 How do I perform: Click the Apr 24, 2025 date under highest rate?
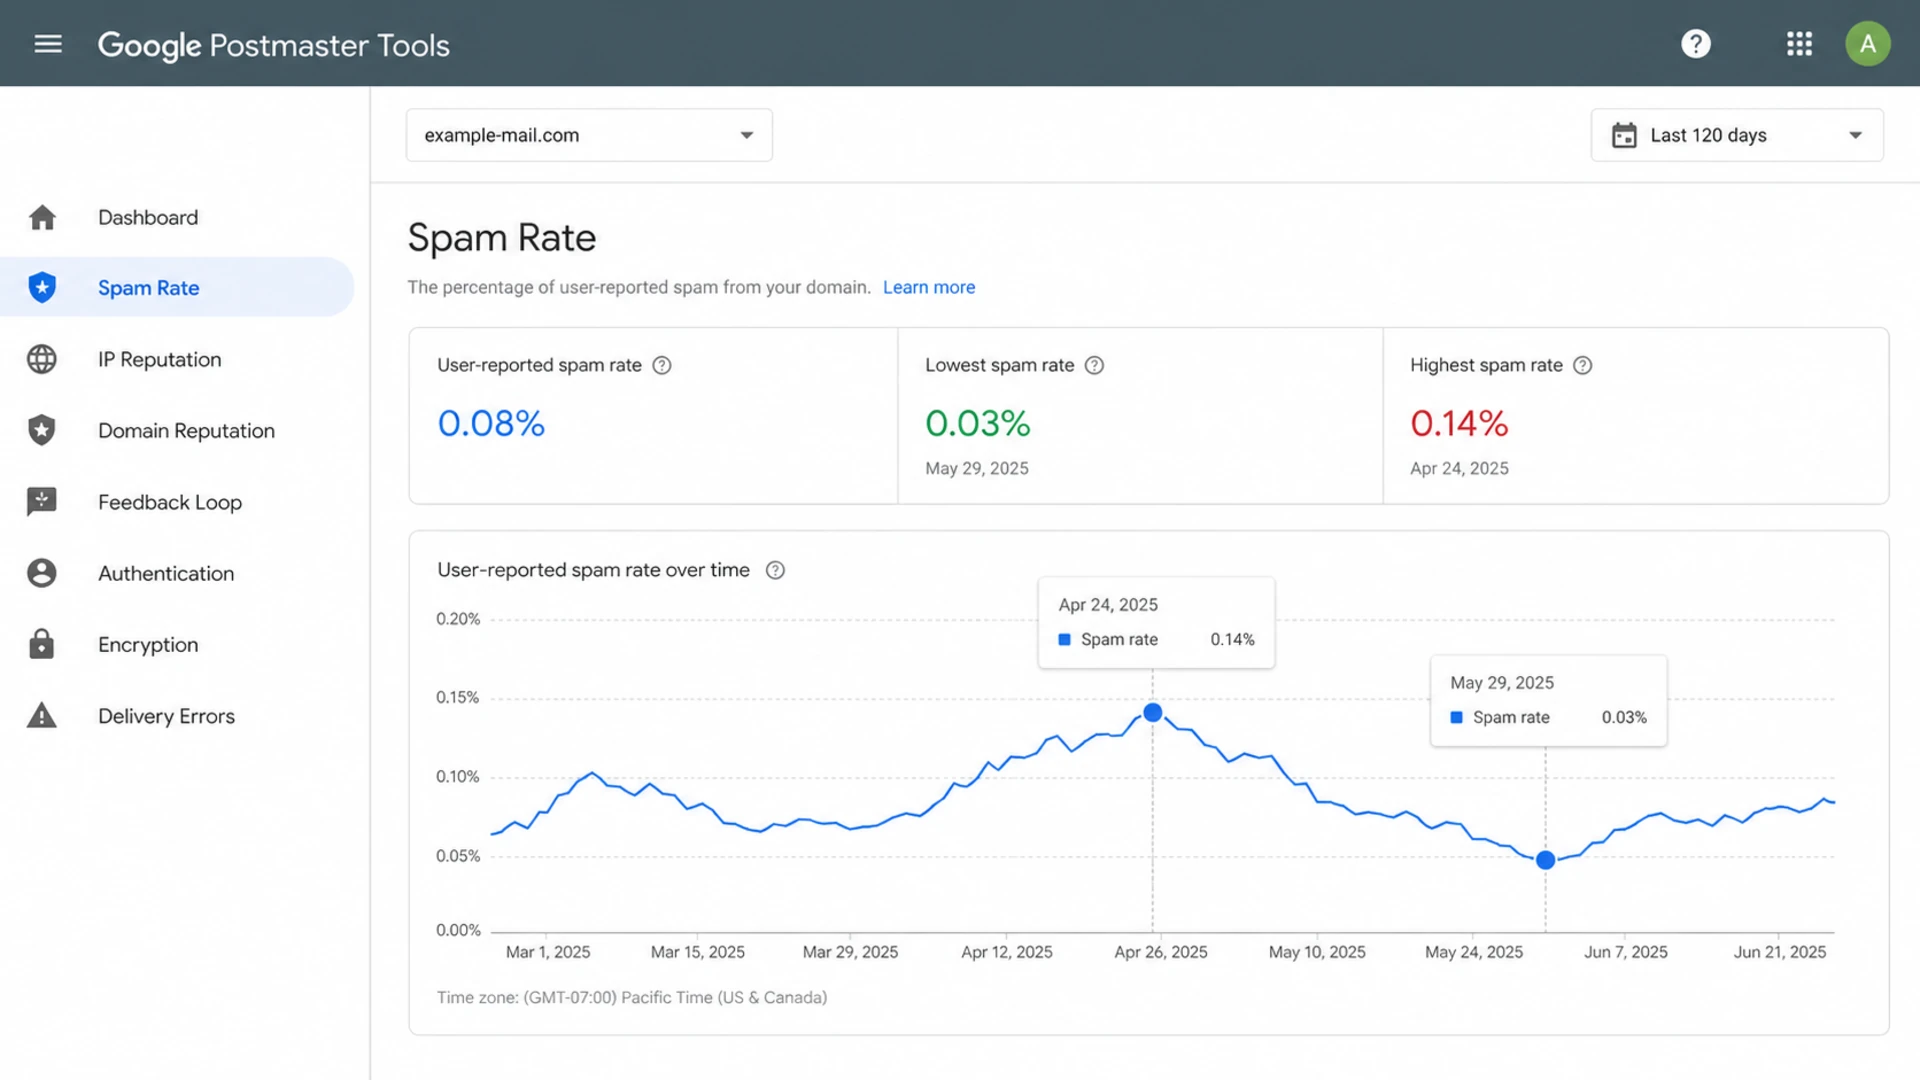pyautogui.click(x=1459, y=468)
